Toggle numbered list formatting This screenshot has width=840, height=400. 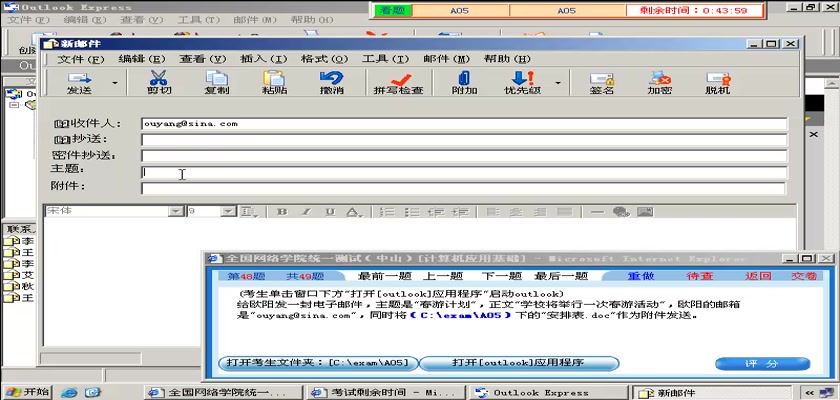387,212
